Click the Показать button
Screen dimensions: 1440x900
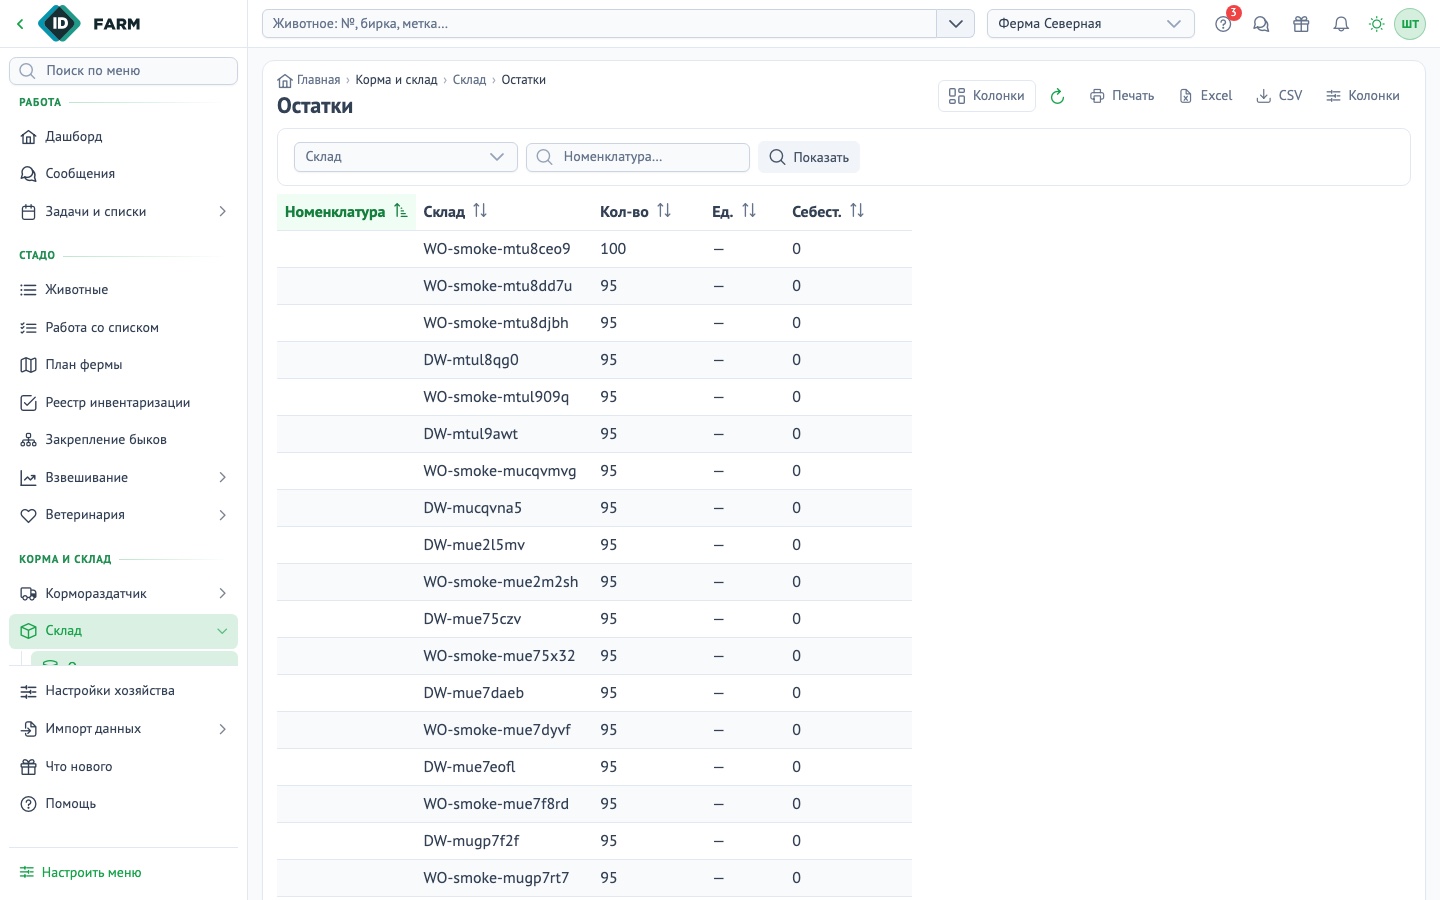coord(809,157)
